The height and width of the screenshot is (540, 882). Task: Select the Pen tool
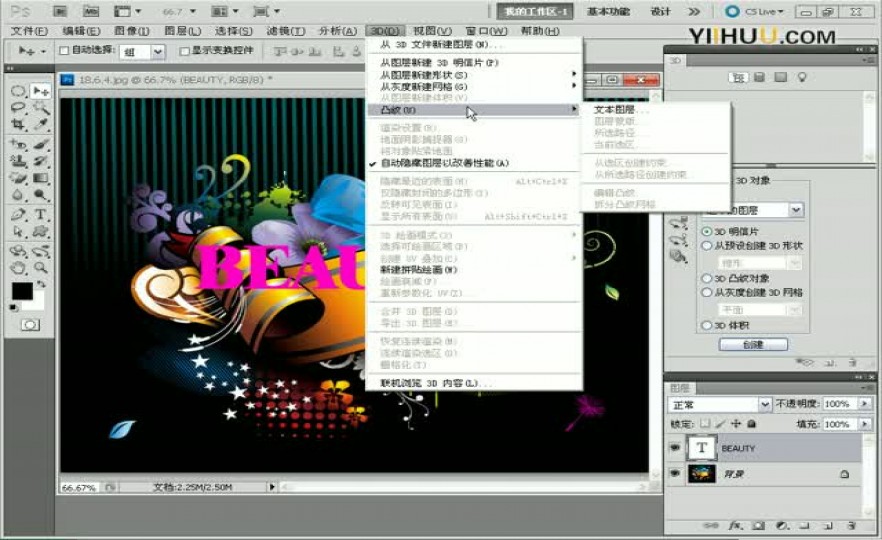tap(18, 214)
